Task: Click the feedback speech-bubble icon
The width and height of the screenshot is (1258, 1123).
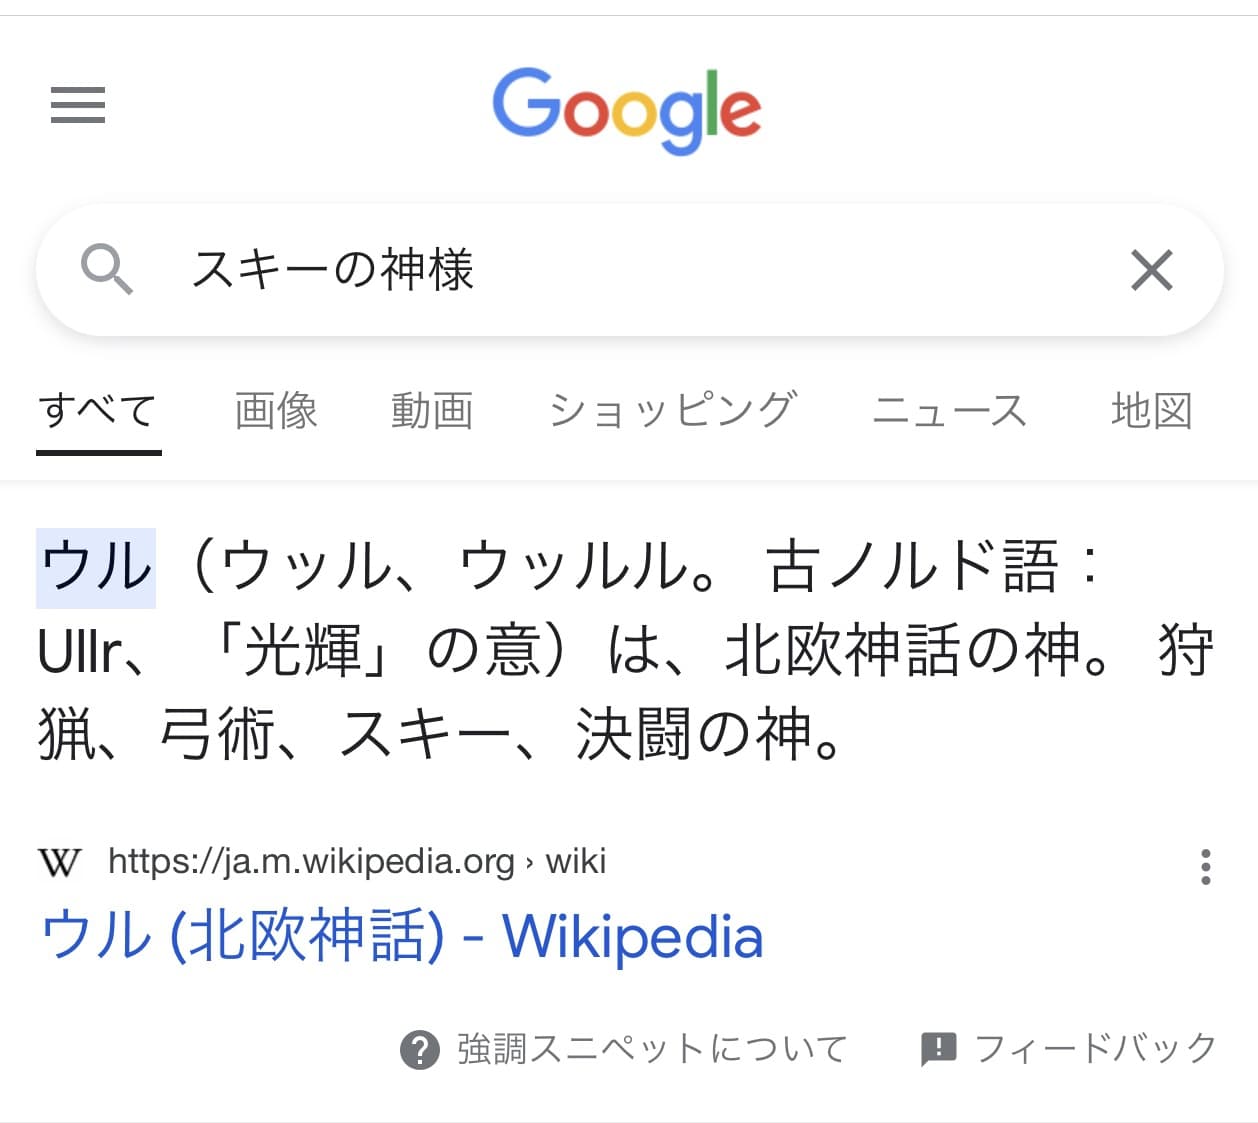Action: [x=938, y=1048]
